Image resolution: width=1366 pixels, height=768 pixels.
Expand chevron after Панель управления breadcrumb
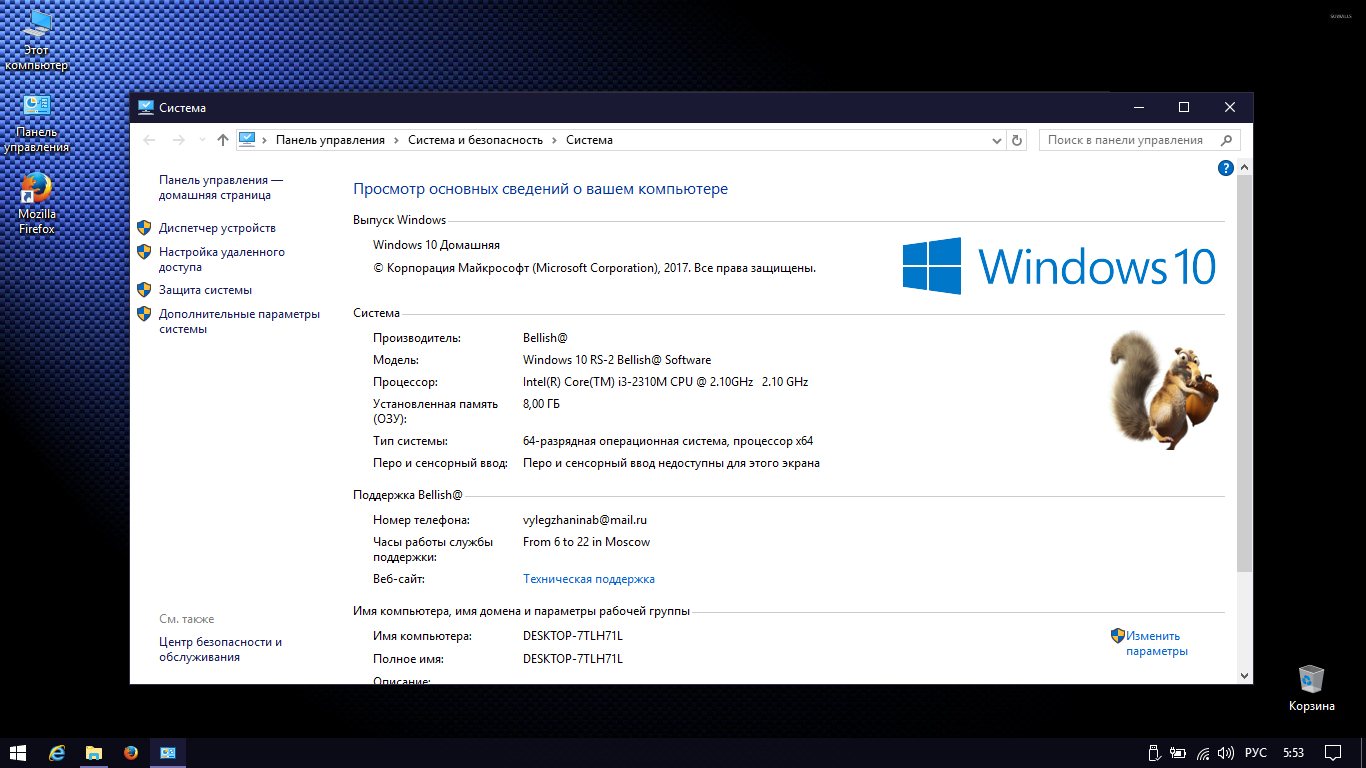(x=396, y=141)
